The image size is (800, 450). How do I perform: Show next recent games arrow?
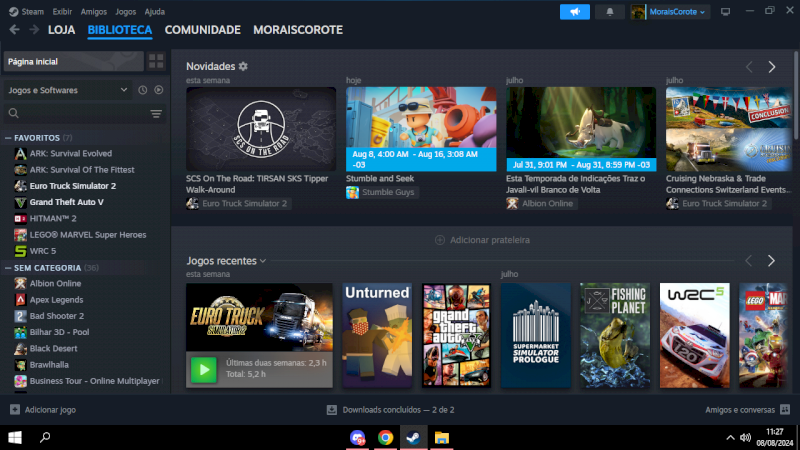771,261
